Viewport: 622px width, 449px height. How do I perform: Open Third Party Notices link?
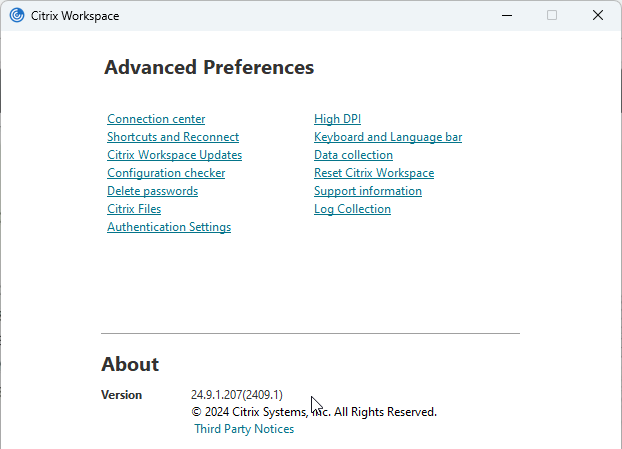tap(244, 429)
